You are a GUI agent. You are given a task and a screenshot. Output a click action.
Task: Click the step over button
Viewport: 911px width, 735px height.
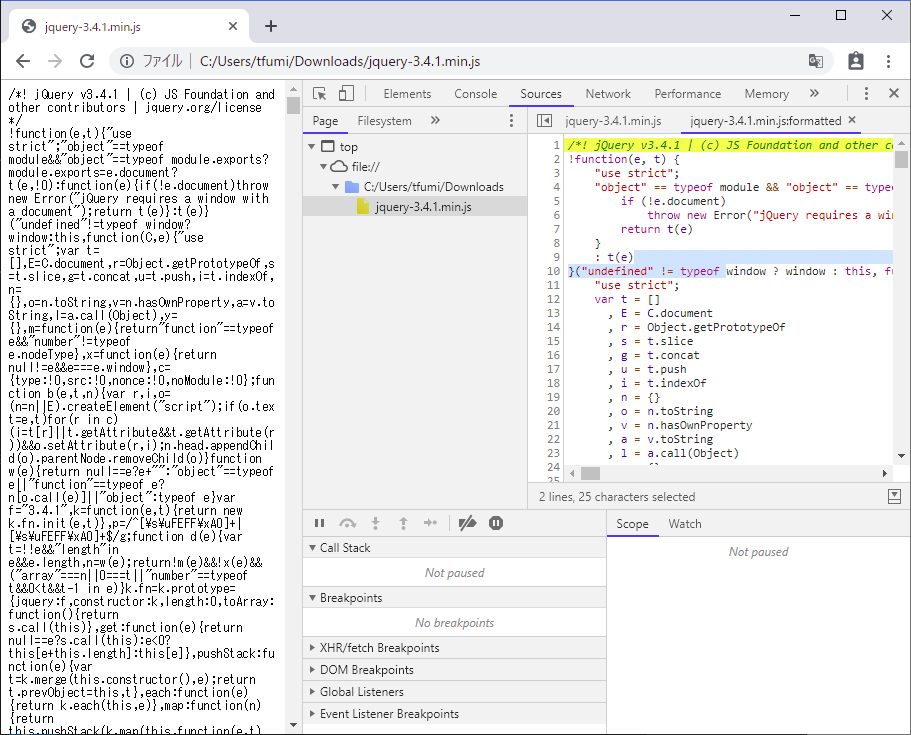pos(347,523)
